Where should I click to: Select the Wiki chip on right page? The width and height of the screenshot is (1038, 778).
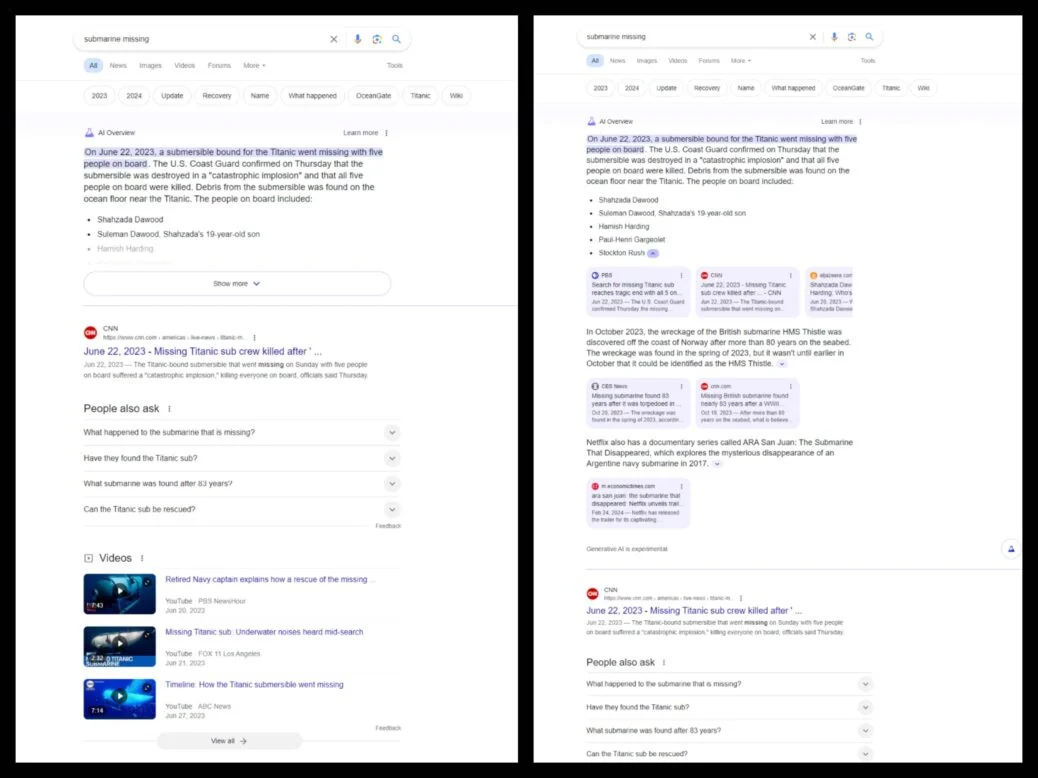[x=923, y=88]
